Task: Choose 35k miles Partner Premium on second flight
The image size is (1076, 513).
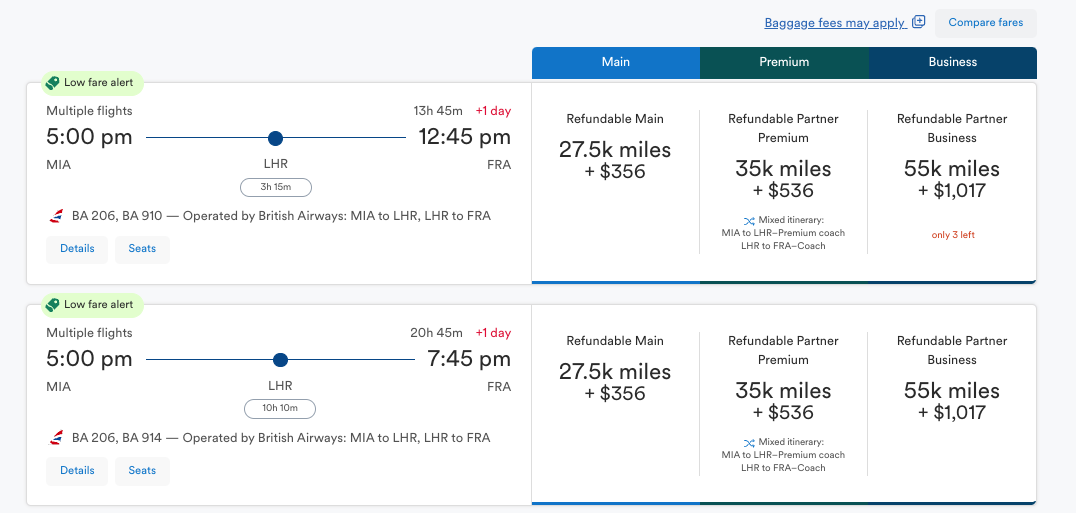Action: click(784, 401)
